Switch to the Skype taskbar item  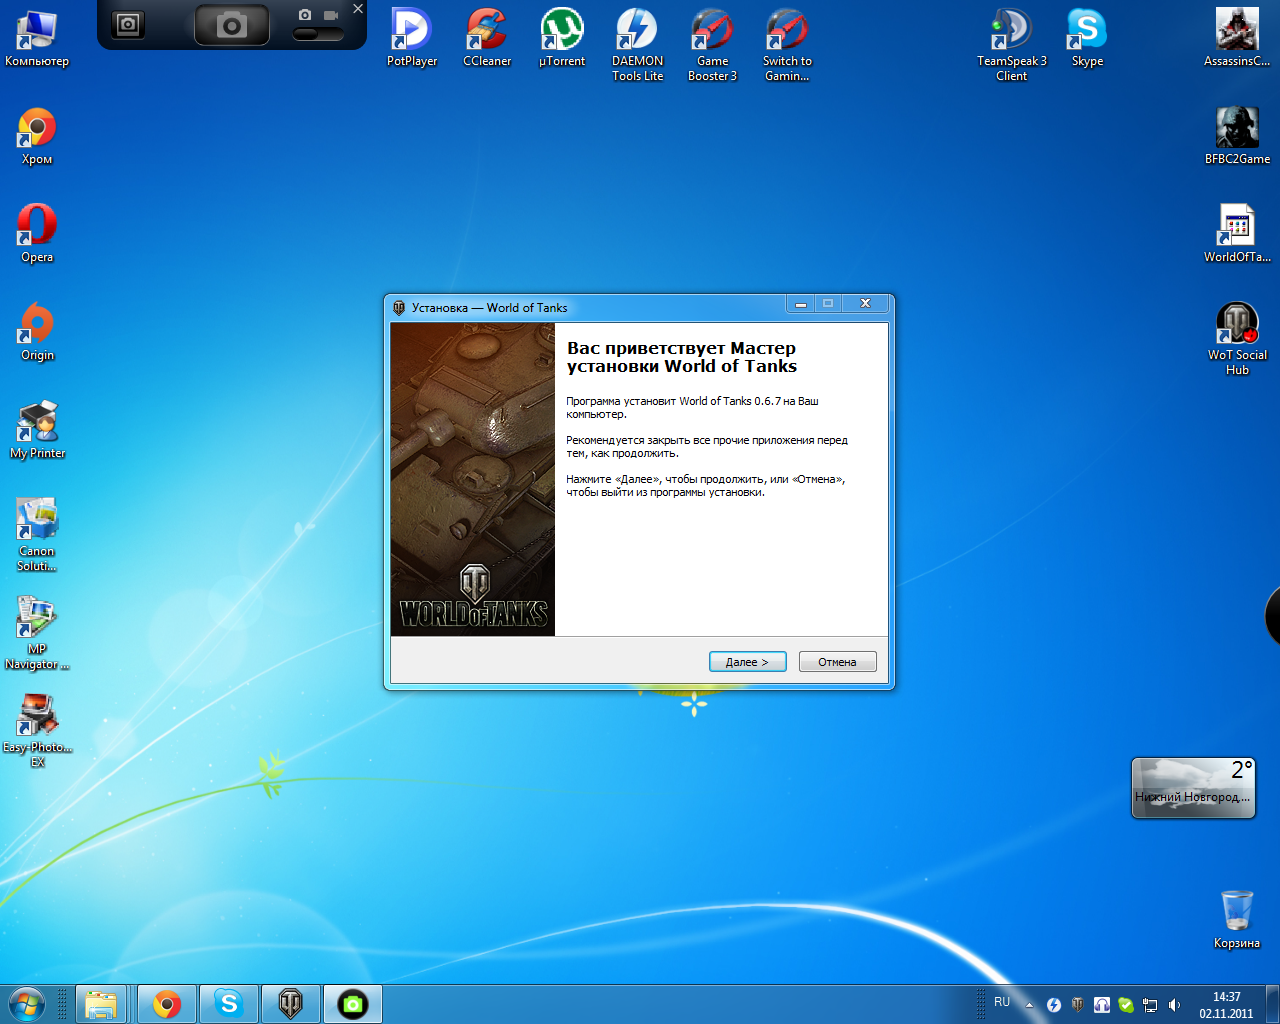point(229,1004)
